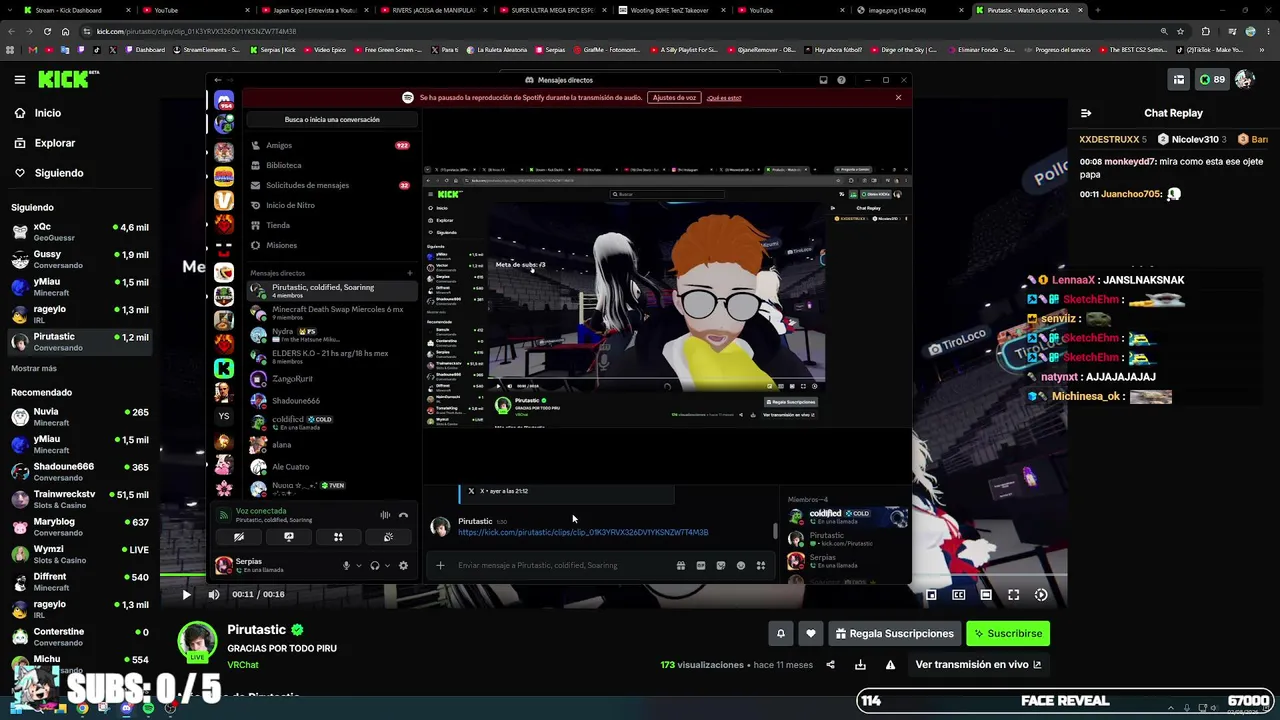Dismiss the Spotify paused notice

coord(898,98)
